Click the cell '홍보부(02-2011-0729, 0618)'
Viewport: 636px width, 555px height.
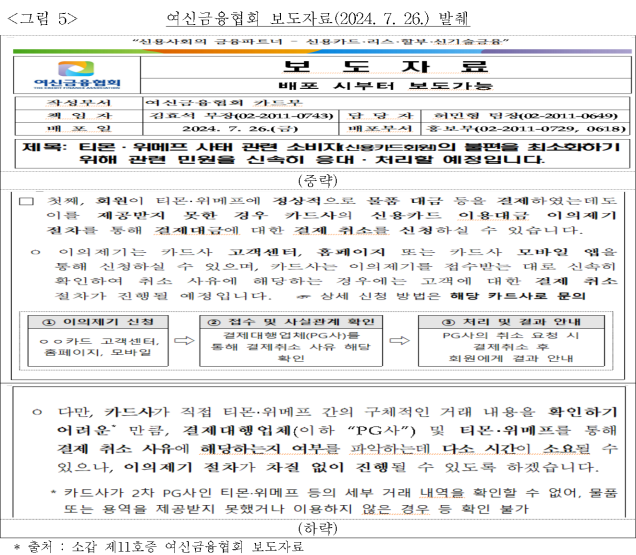point(526,129)
